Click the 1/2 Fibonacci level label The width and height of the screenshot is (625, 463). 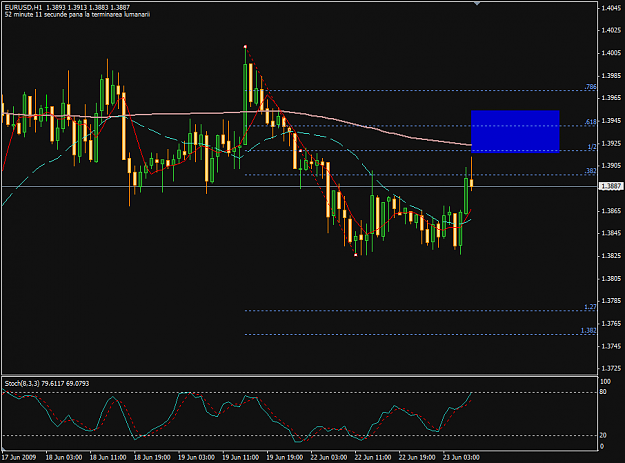592,147
